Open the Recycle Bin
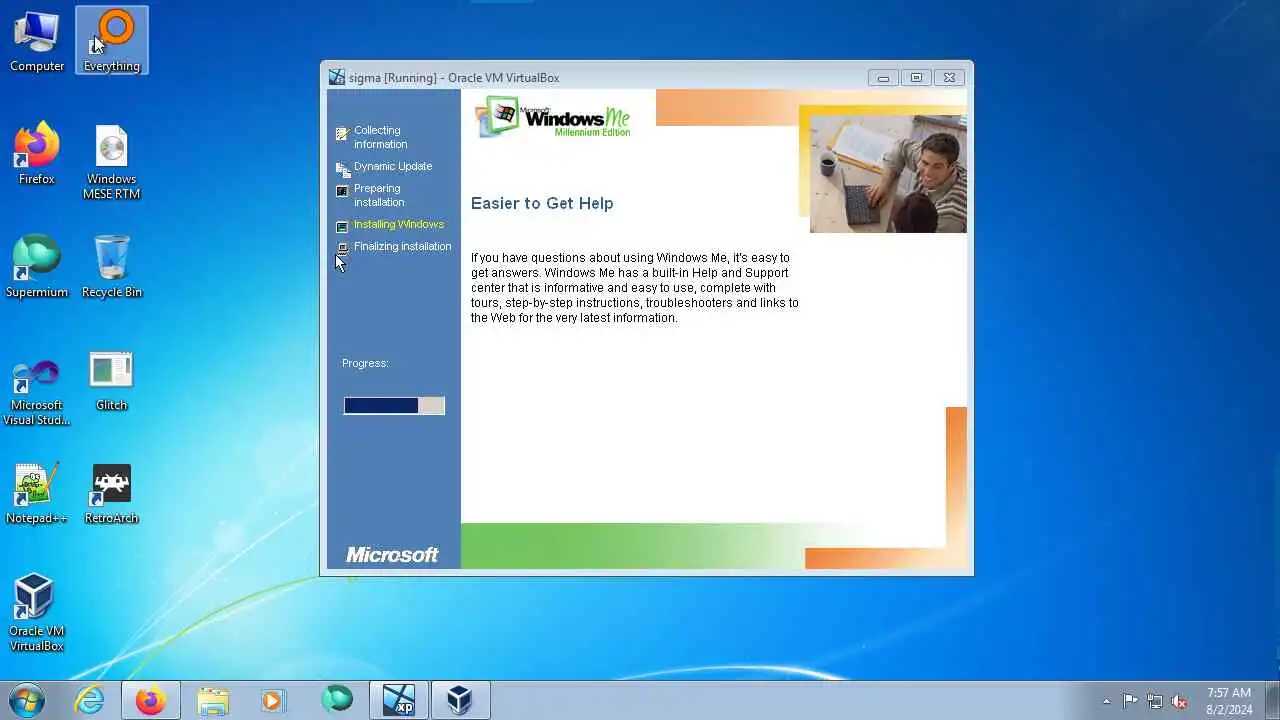 pyautogui.click(x=112, y=267)
